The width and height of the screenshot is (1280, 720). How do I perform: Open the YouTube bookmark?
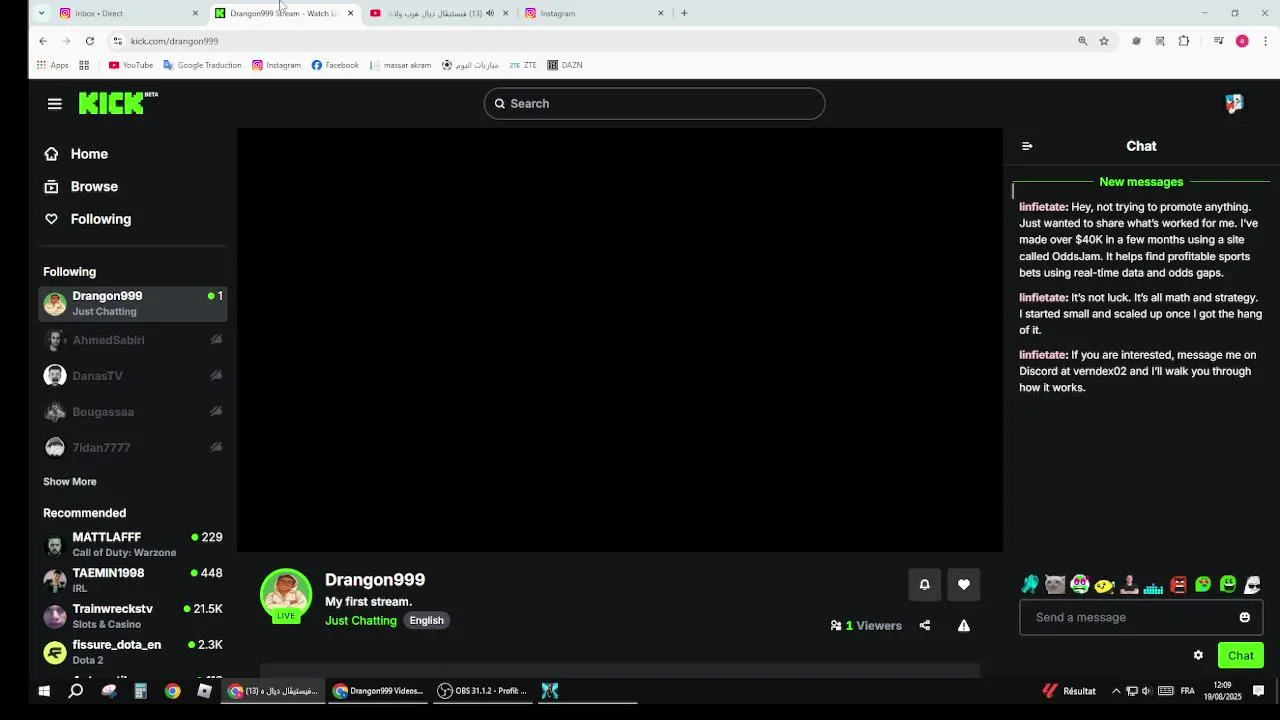click(x=131, y=65)
